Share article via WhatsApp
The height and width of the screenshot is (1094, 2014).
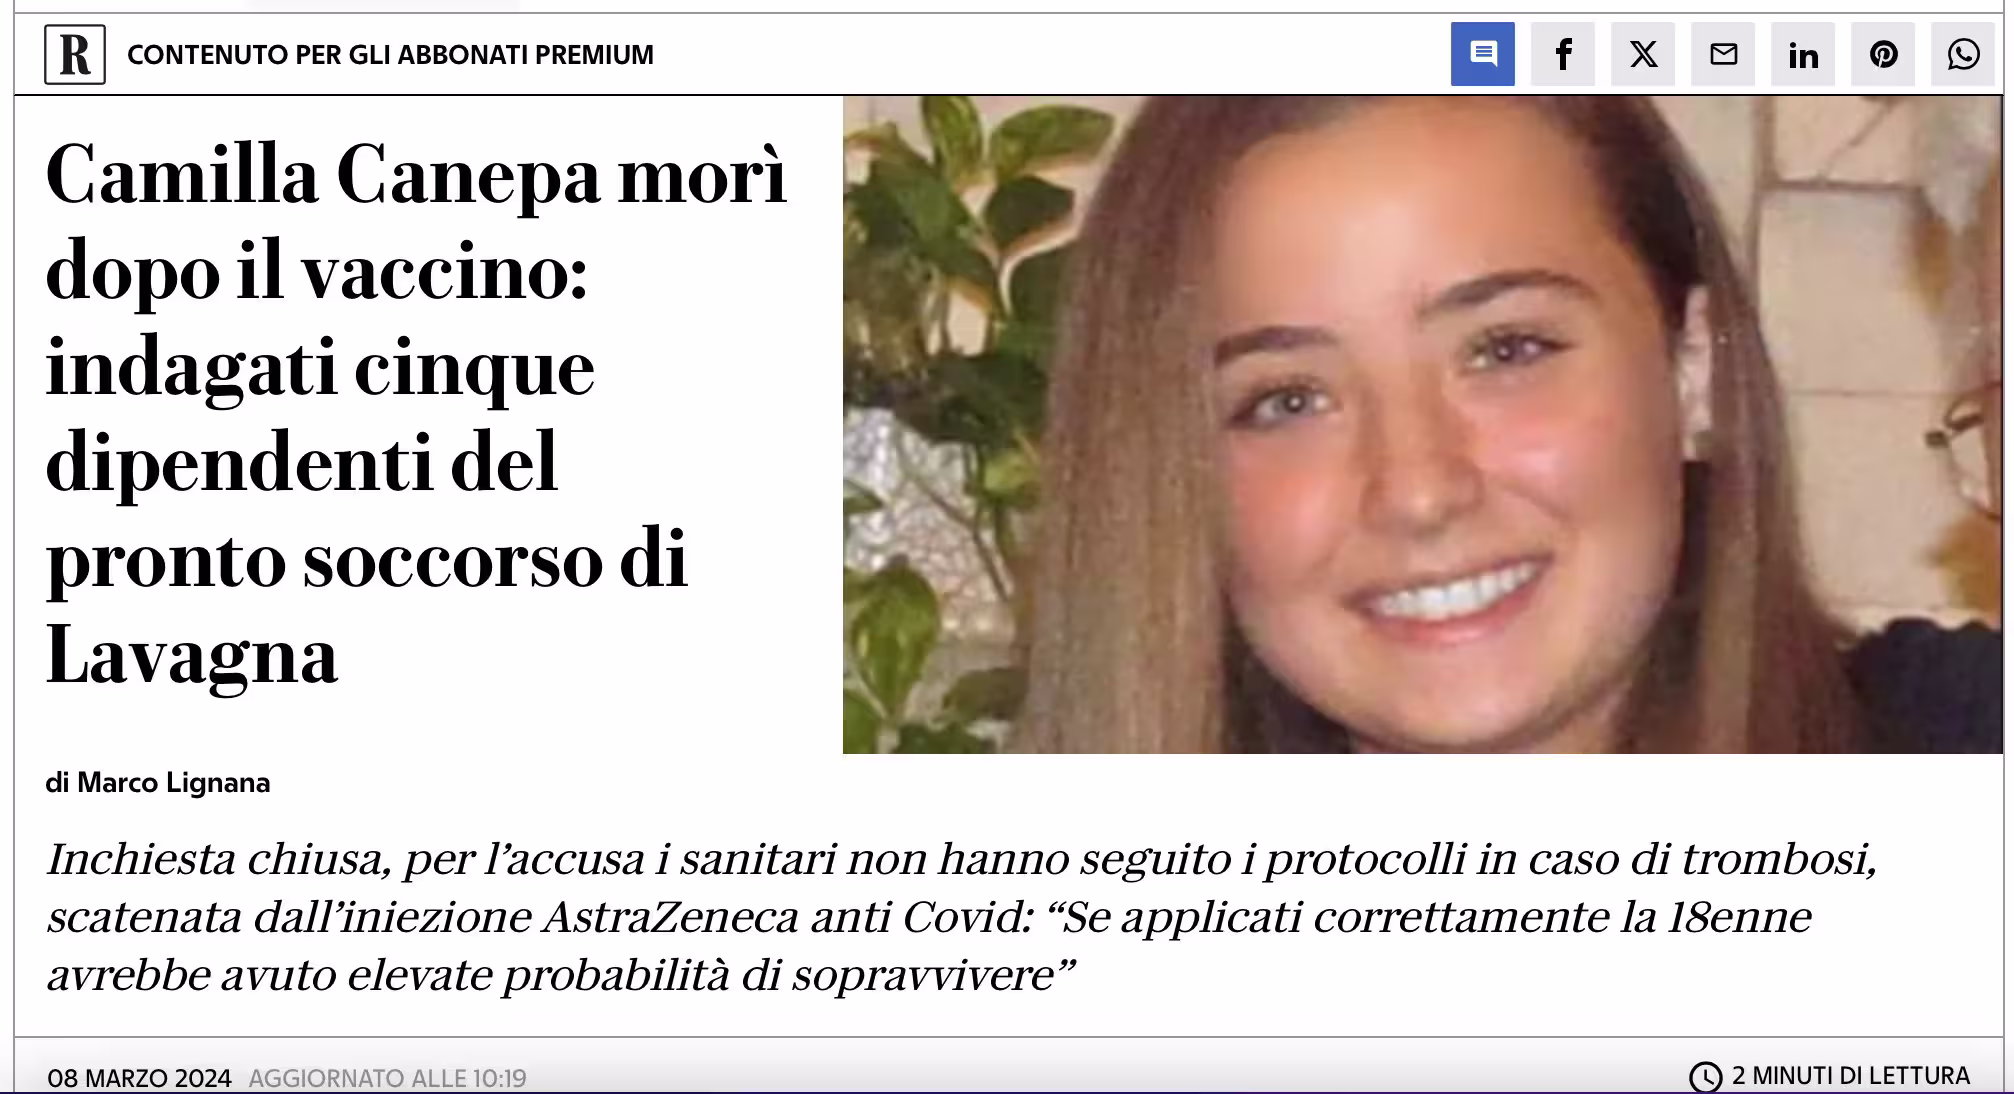1962,54
